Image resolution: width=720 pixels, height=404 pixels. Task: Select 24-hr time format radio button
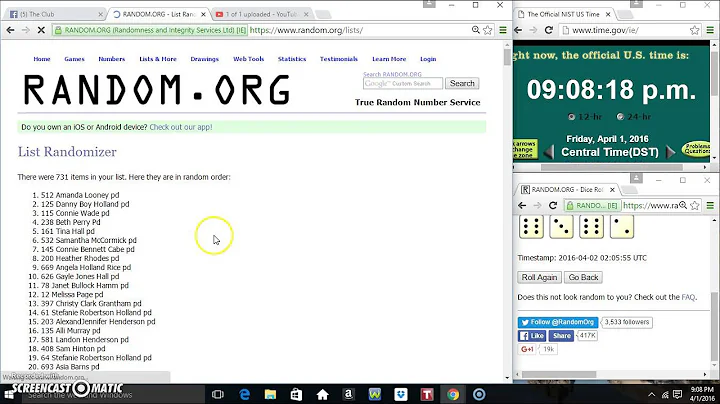coord(620,117)
